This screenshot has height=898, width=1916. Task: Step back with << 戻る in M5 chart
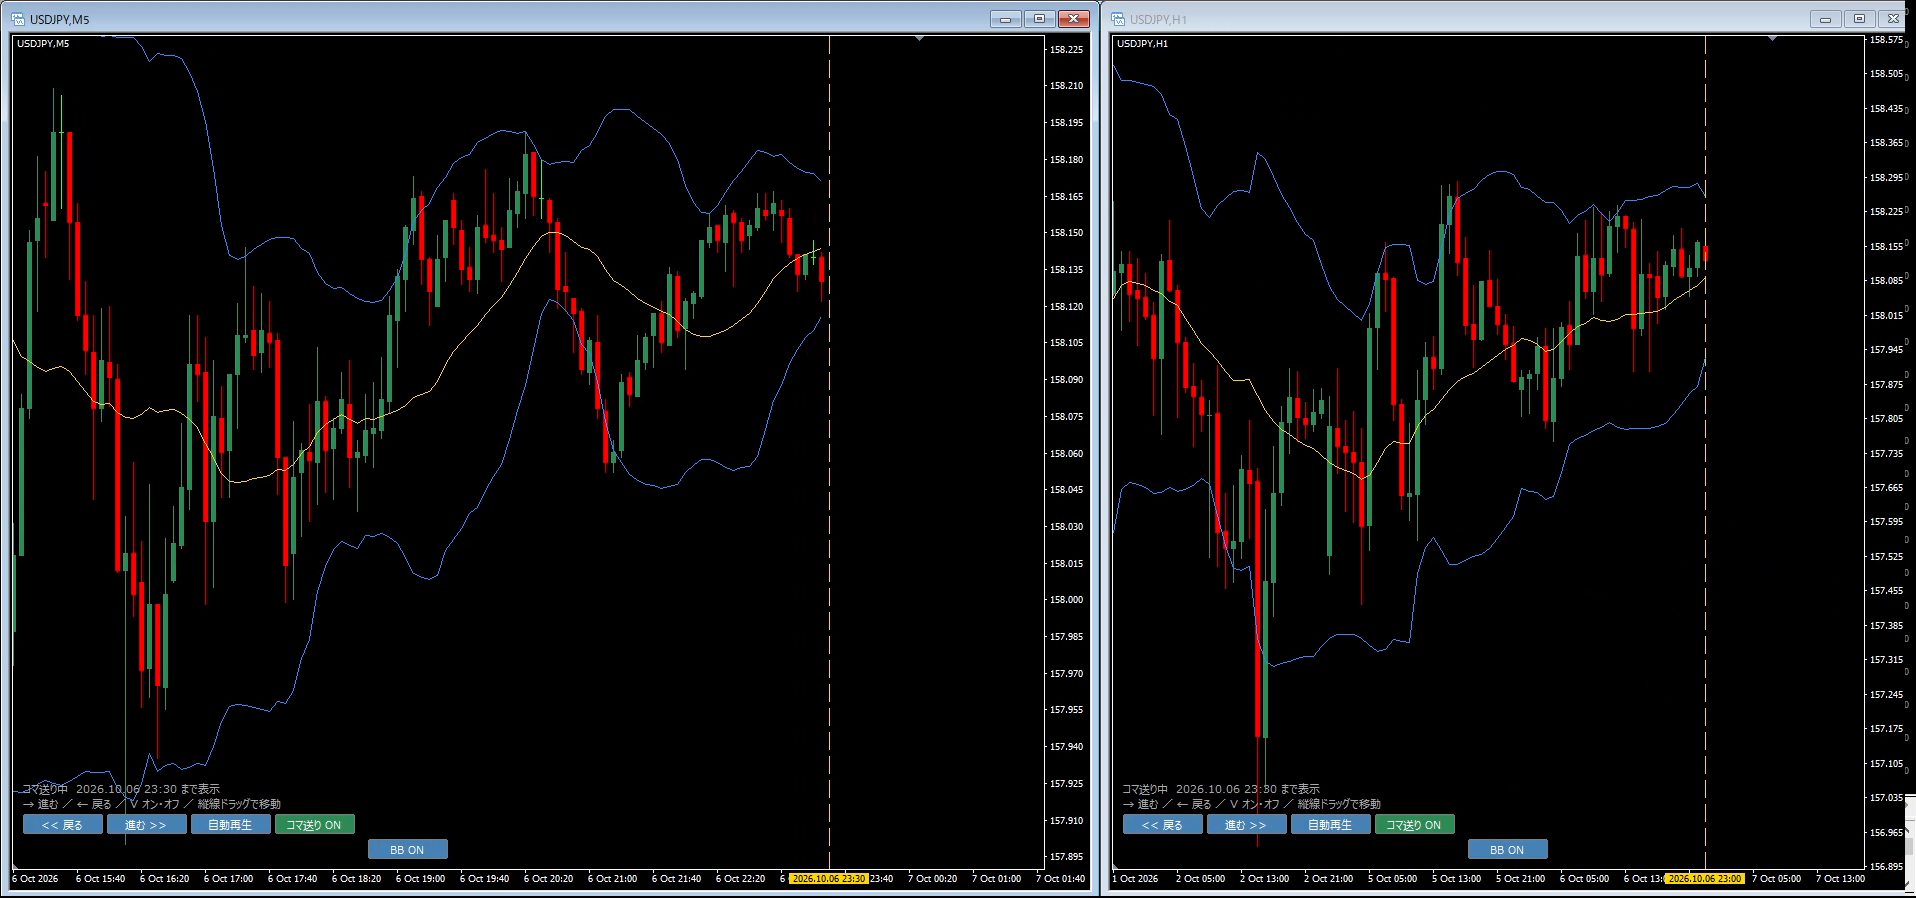[62, 825]
